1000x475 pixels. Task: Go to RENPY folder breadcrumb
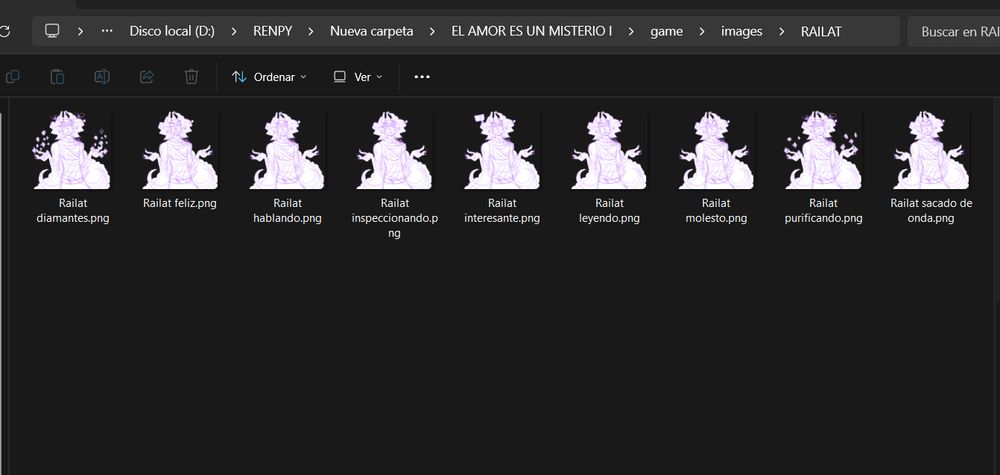pyautogui.click(x=272, y=31)
